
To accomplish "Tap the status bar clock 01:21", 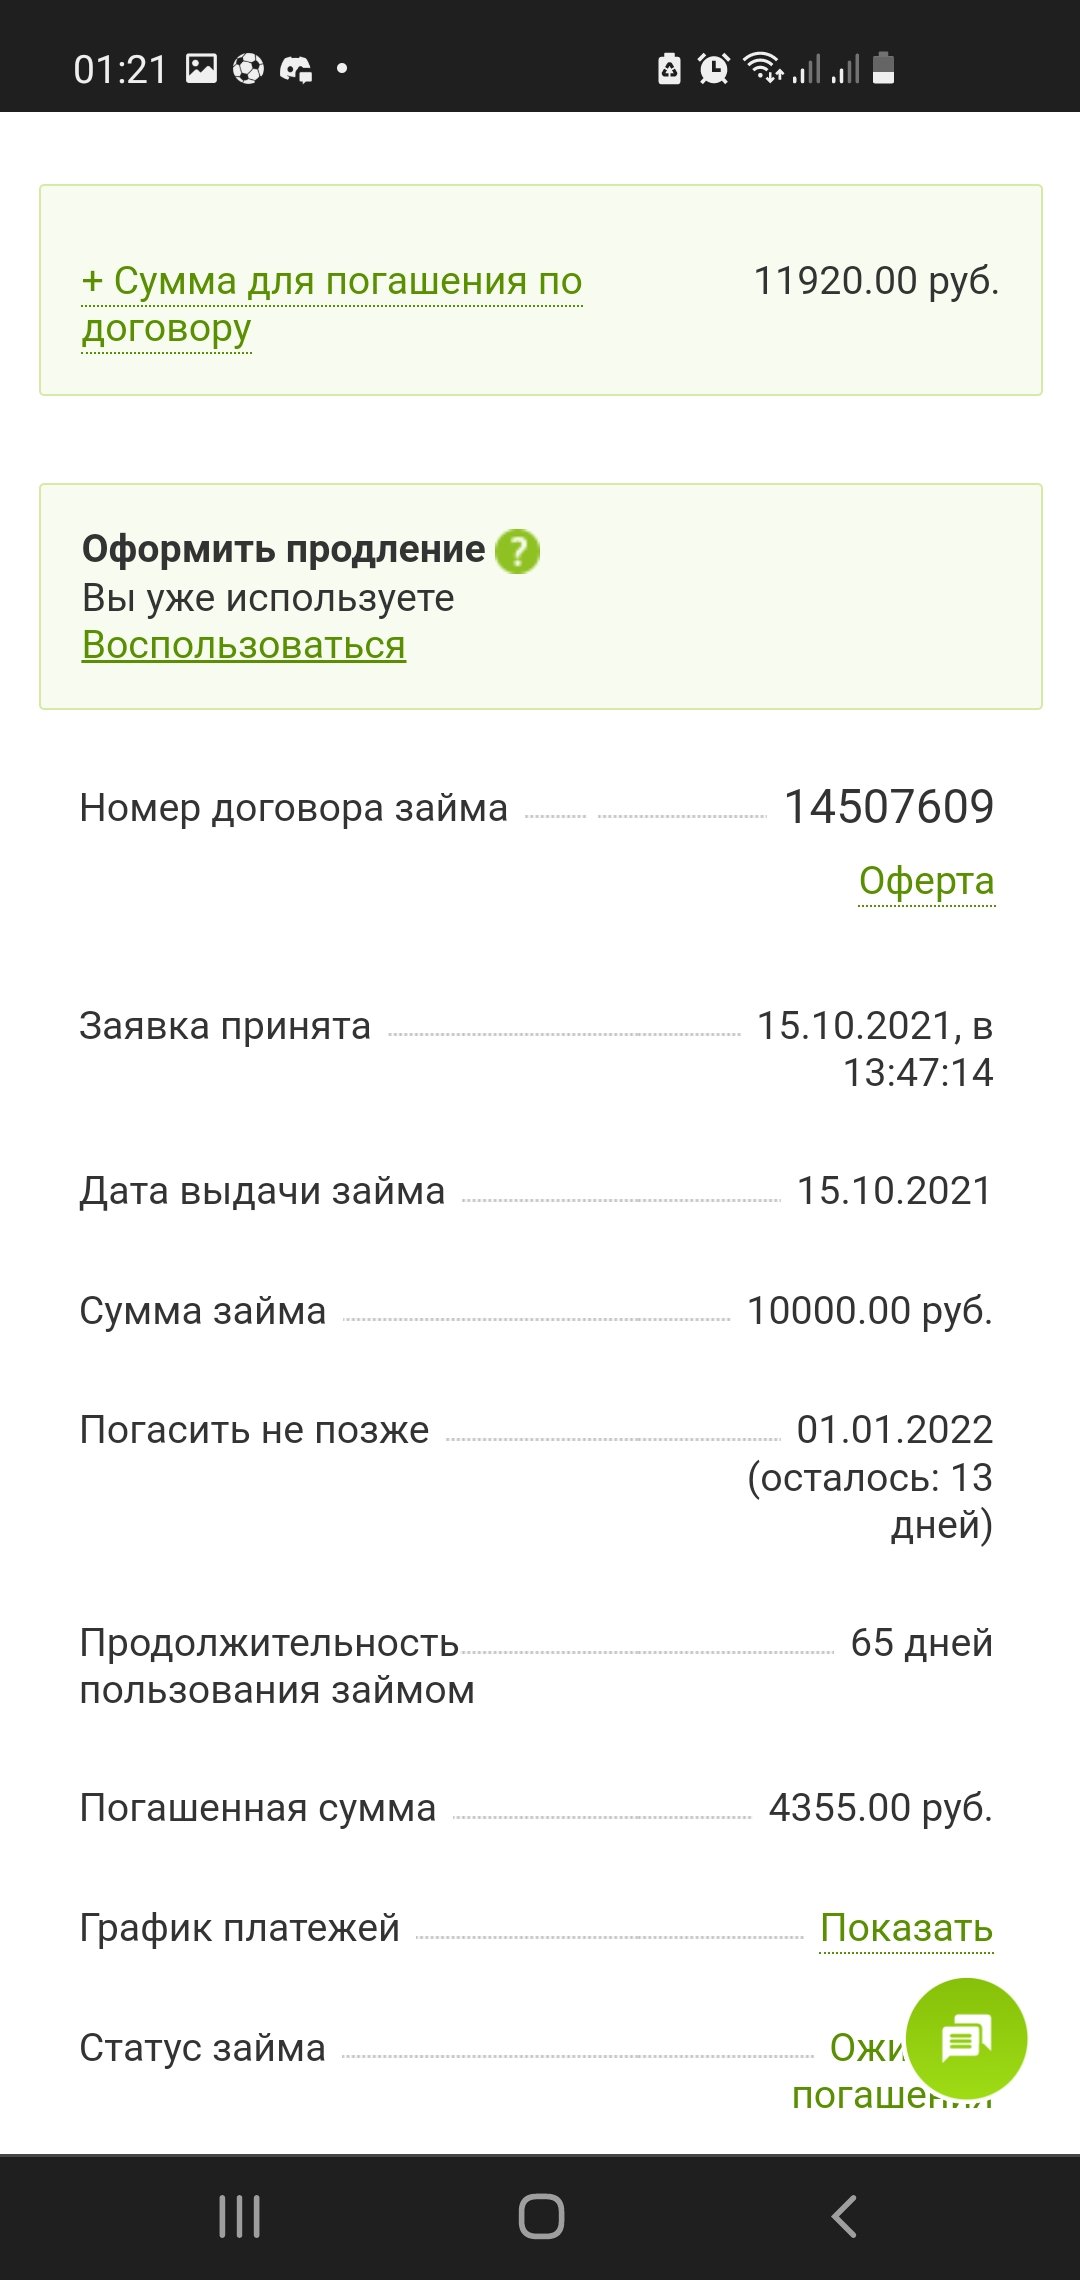I will (120, 70).
